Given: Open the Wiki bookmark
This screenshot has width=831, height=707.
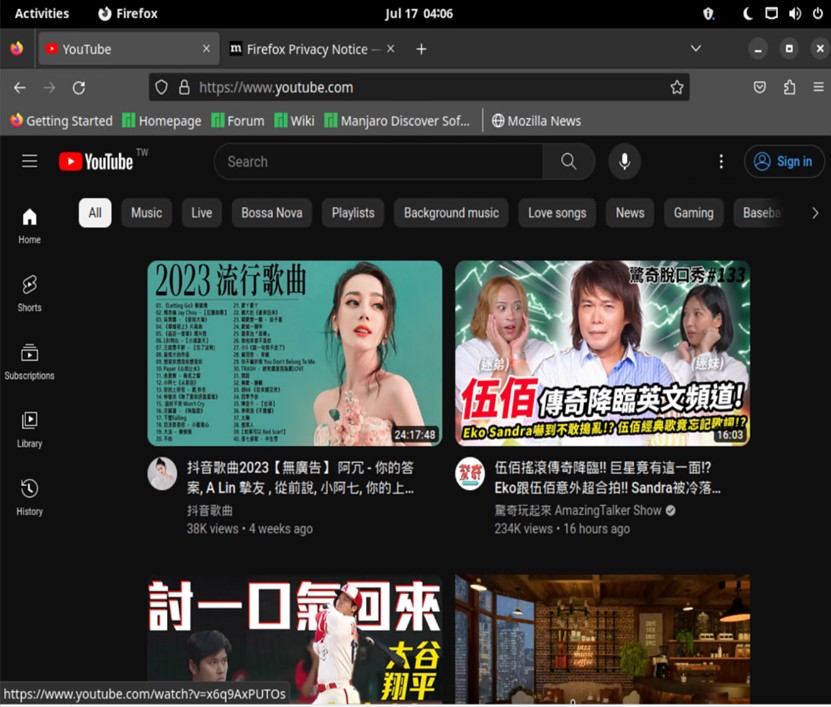Looking at the screenshot, I should [294, 121].
